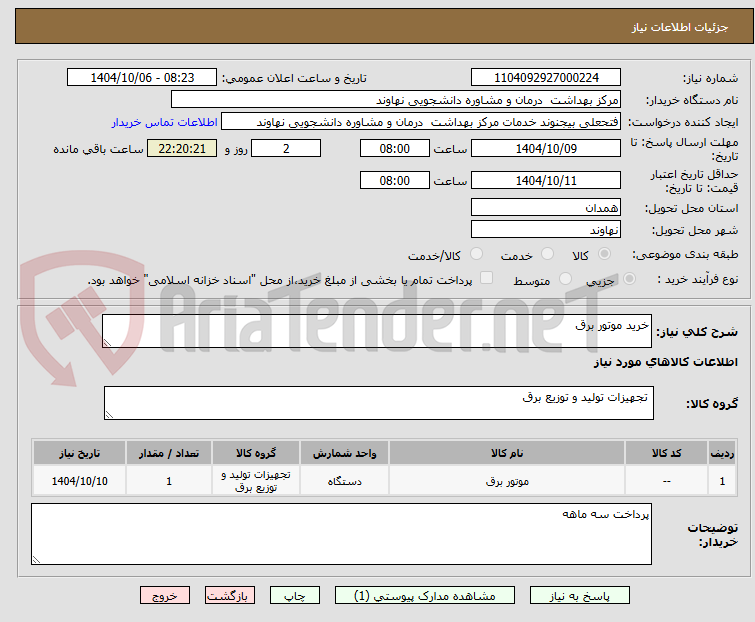The width and height of the screenshot is (755, 622).
Task: Click the نام کالا column header
Action: pyautogui.click(x=507, y=453)
